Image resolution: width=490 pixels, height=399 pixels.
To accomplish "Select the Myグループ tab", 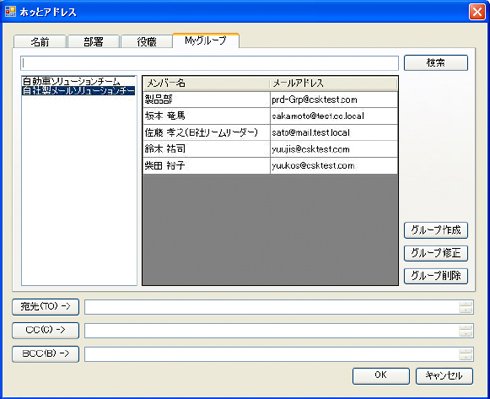I will [x=206, y=41].
